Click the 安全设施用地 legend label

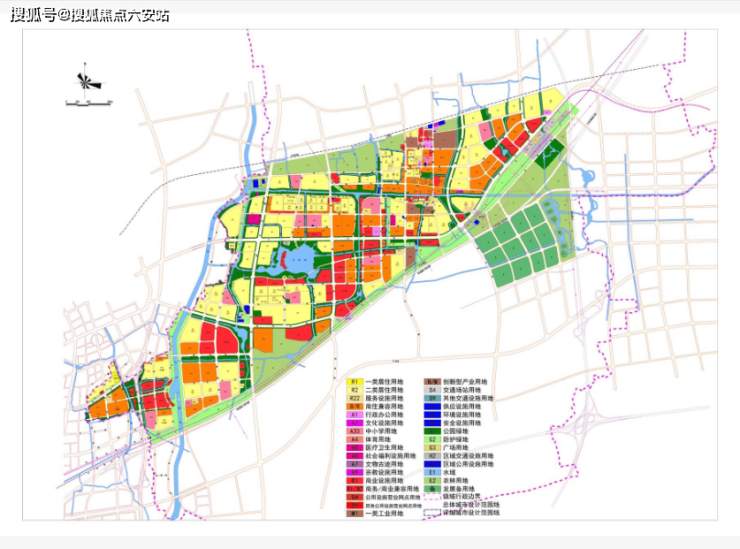[462, 423]
